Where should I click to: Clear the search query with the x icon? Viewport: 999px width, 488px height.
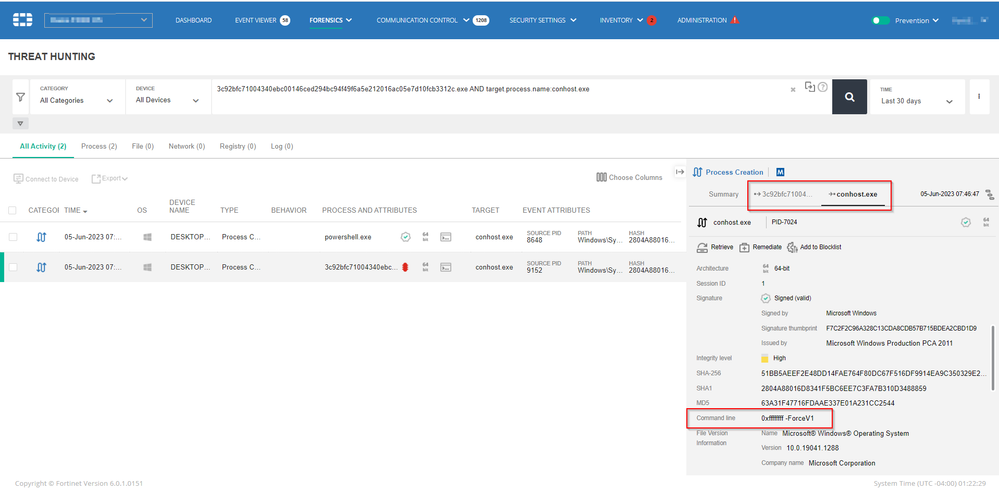coord(793,90)
